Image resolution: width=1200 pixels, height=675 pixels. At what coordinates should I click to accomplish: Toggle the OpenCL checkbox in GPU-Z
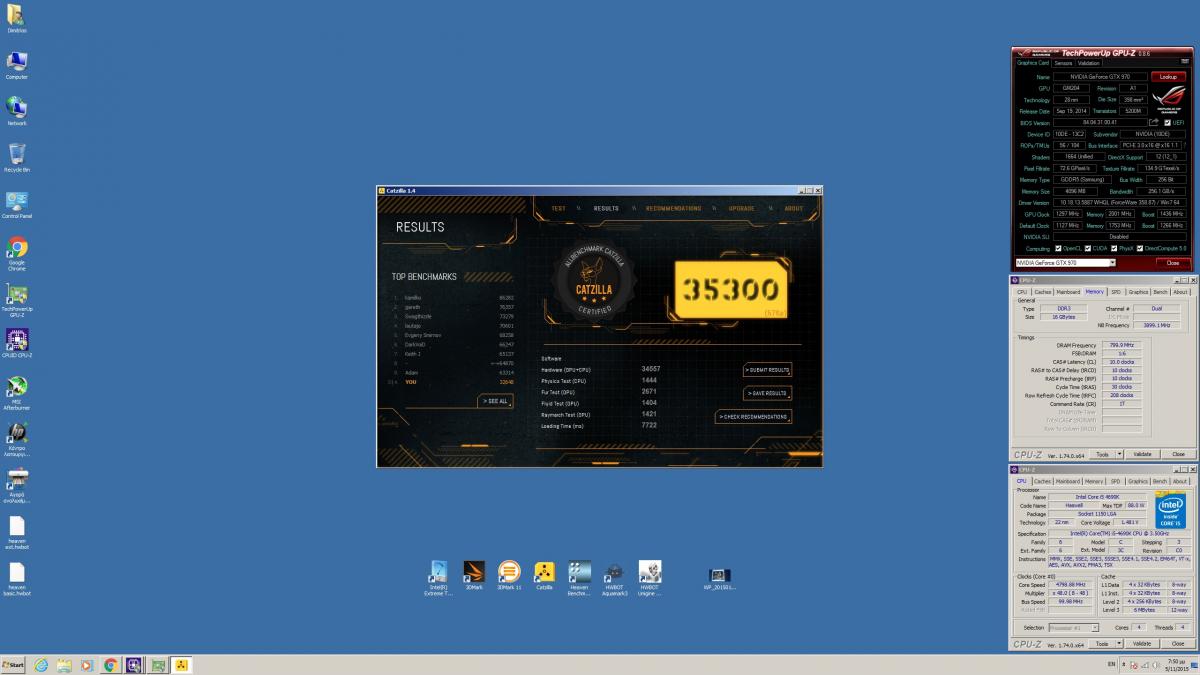pyautogui.click(x=1058, y=248)
